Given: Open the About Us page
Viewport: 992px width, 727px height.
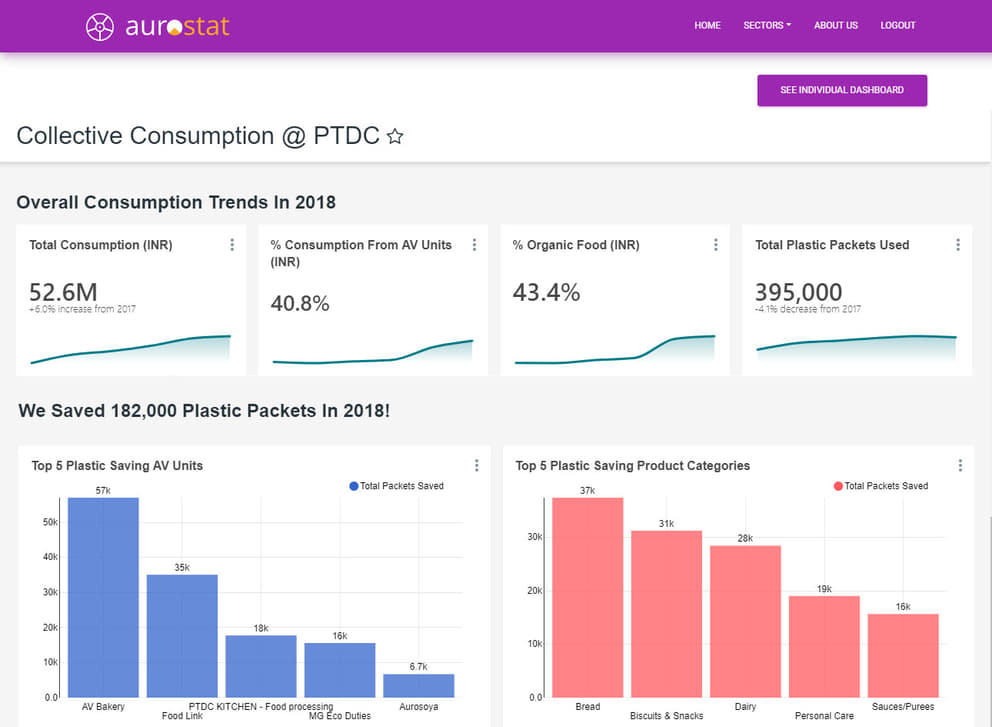Looking at the screenshot, I should click(x=835, y=25).
